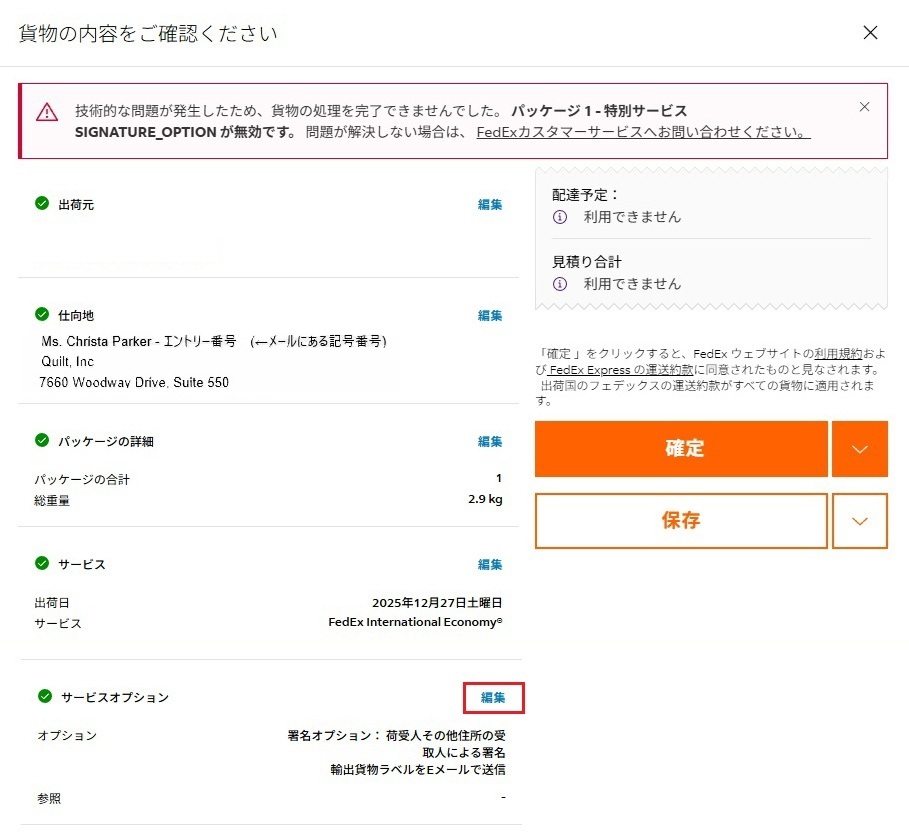Viewport: 909px width, 836px height.
Task: Open the FedExカスタマーサービスへお問い合わせください link
Action: [x=643, y=132]
